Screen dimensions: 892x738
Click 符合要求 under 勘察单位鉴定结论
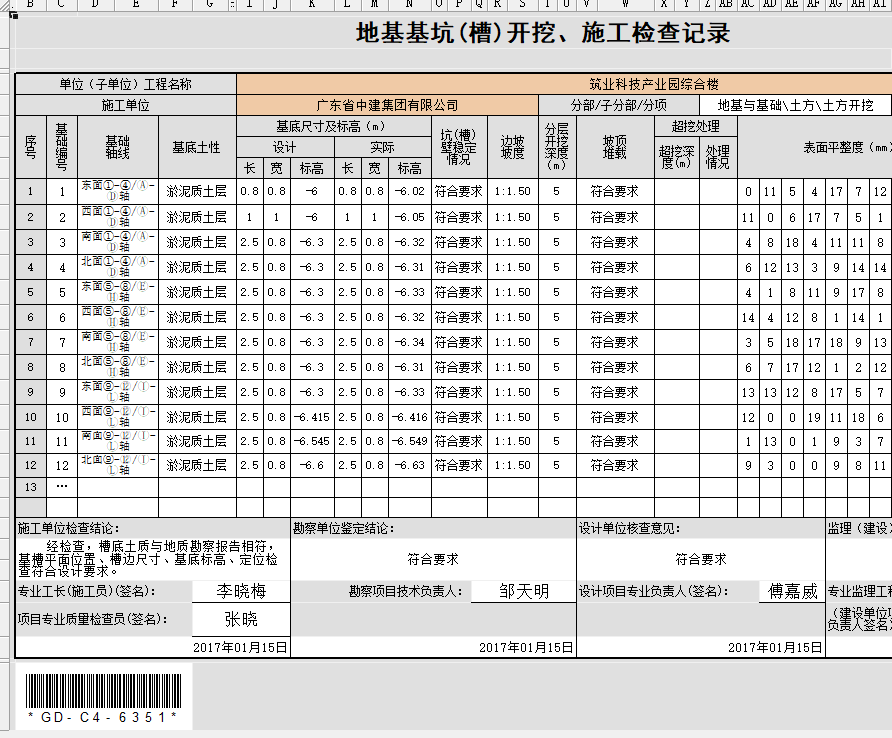pyautogui.click(x=433, y=559)
